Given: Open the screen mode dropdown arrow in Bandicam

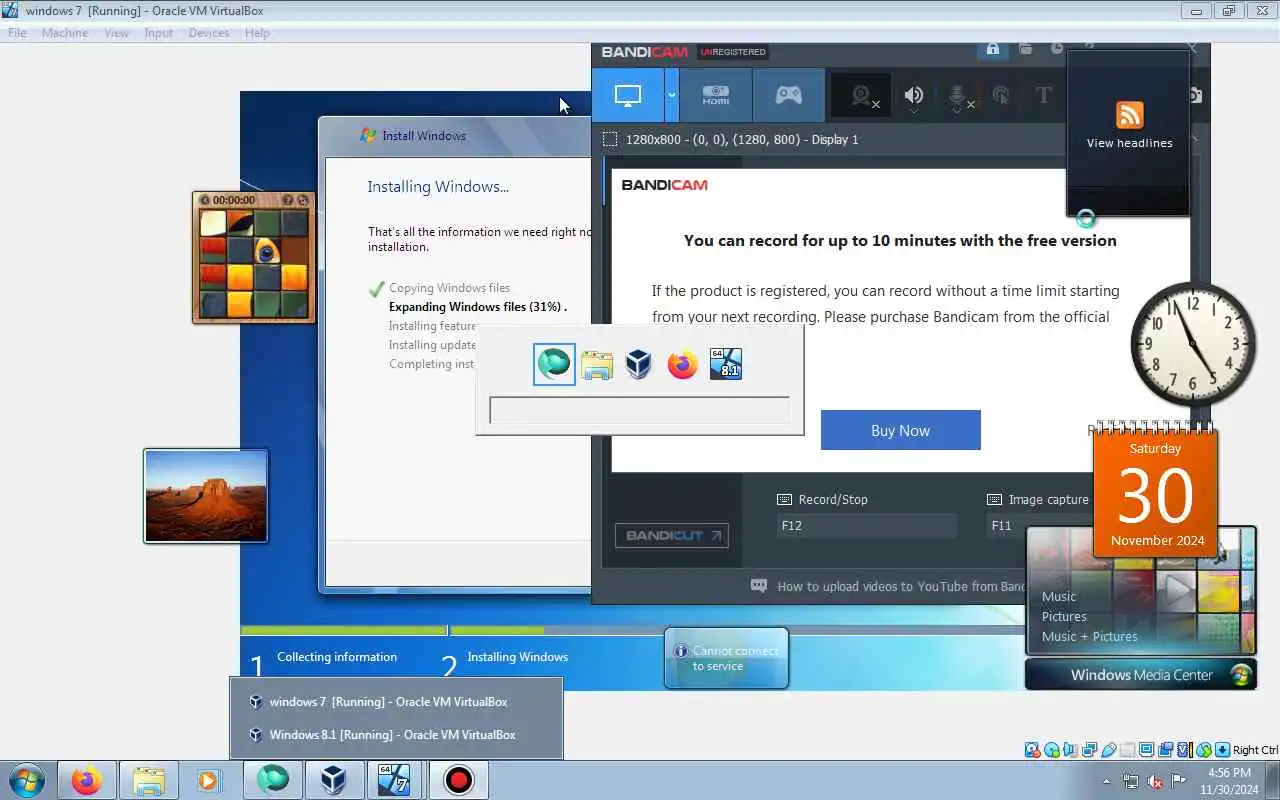Looking at the screenshot, I should click(672, 96).
